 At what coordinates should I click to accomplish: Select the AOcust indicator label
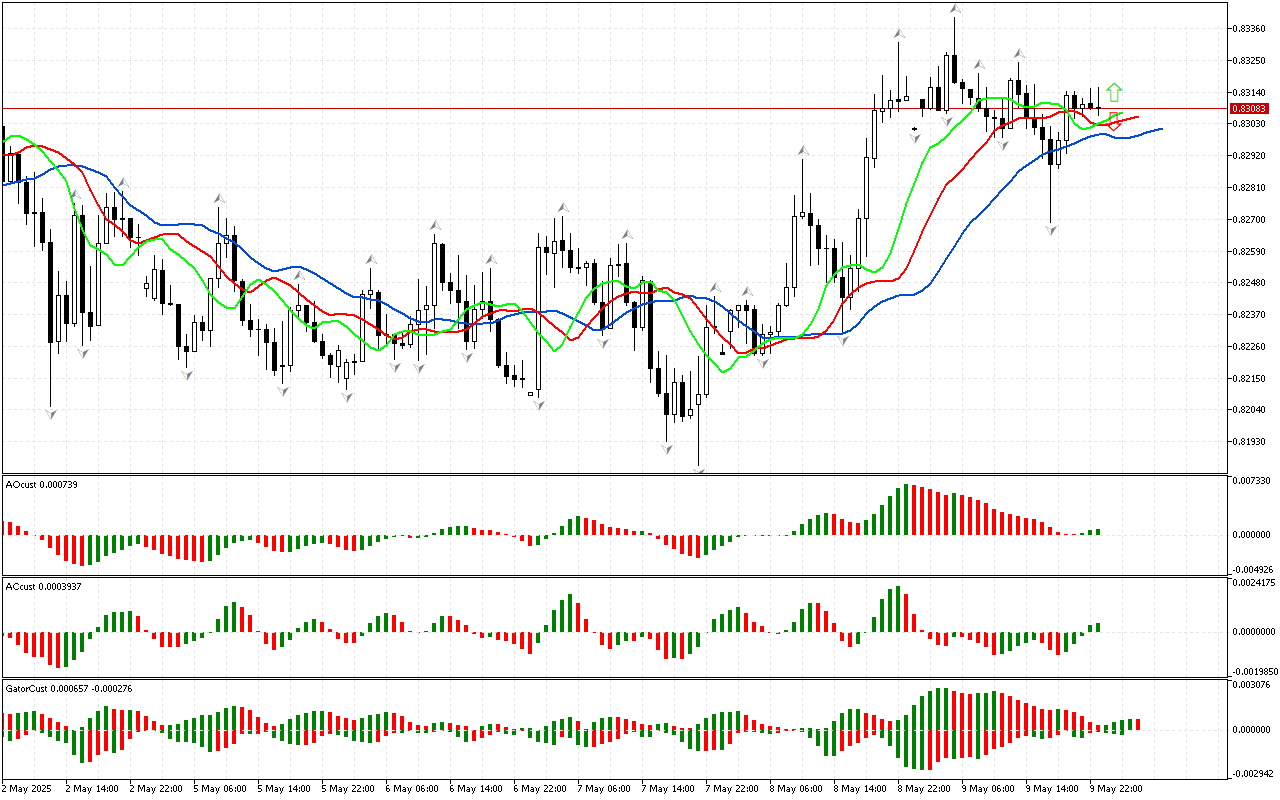tap(41, 484)
